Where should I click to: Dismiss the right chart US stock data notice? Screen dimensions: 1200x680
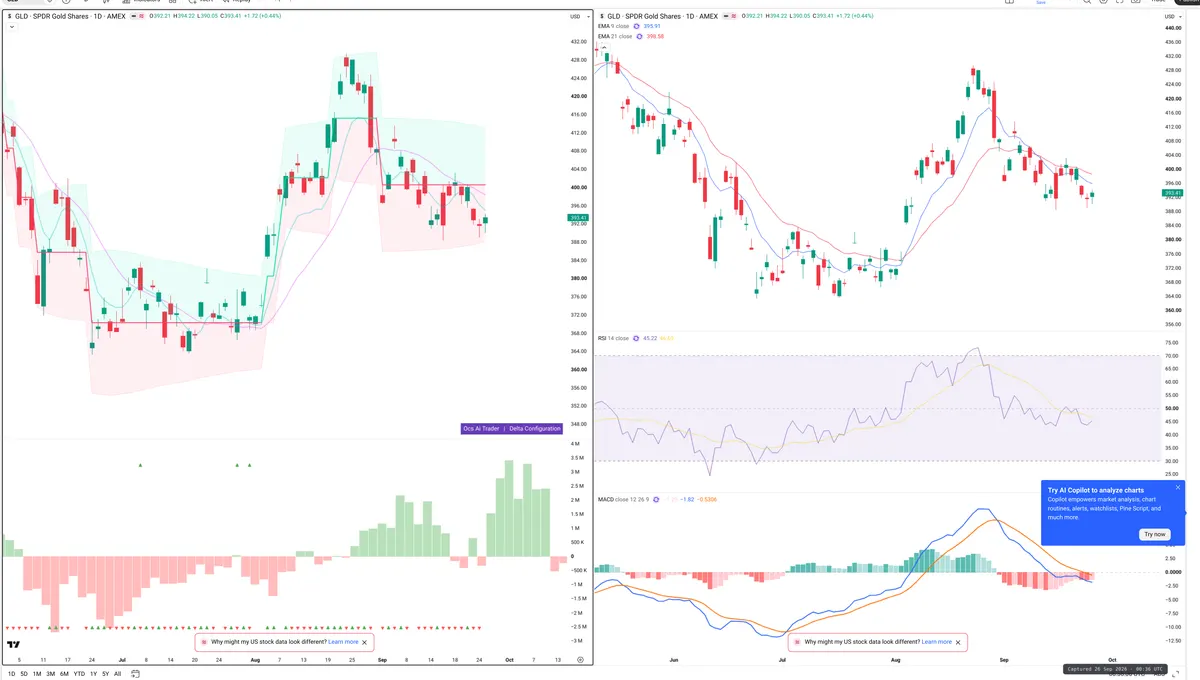pos(959,642)
